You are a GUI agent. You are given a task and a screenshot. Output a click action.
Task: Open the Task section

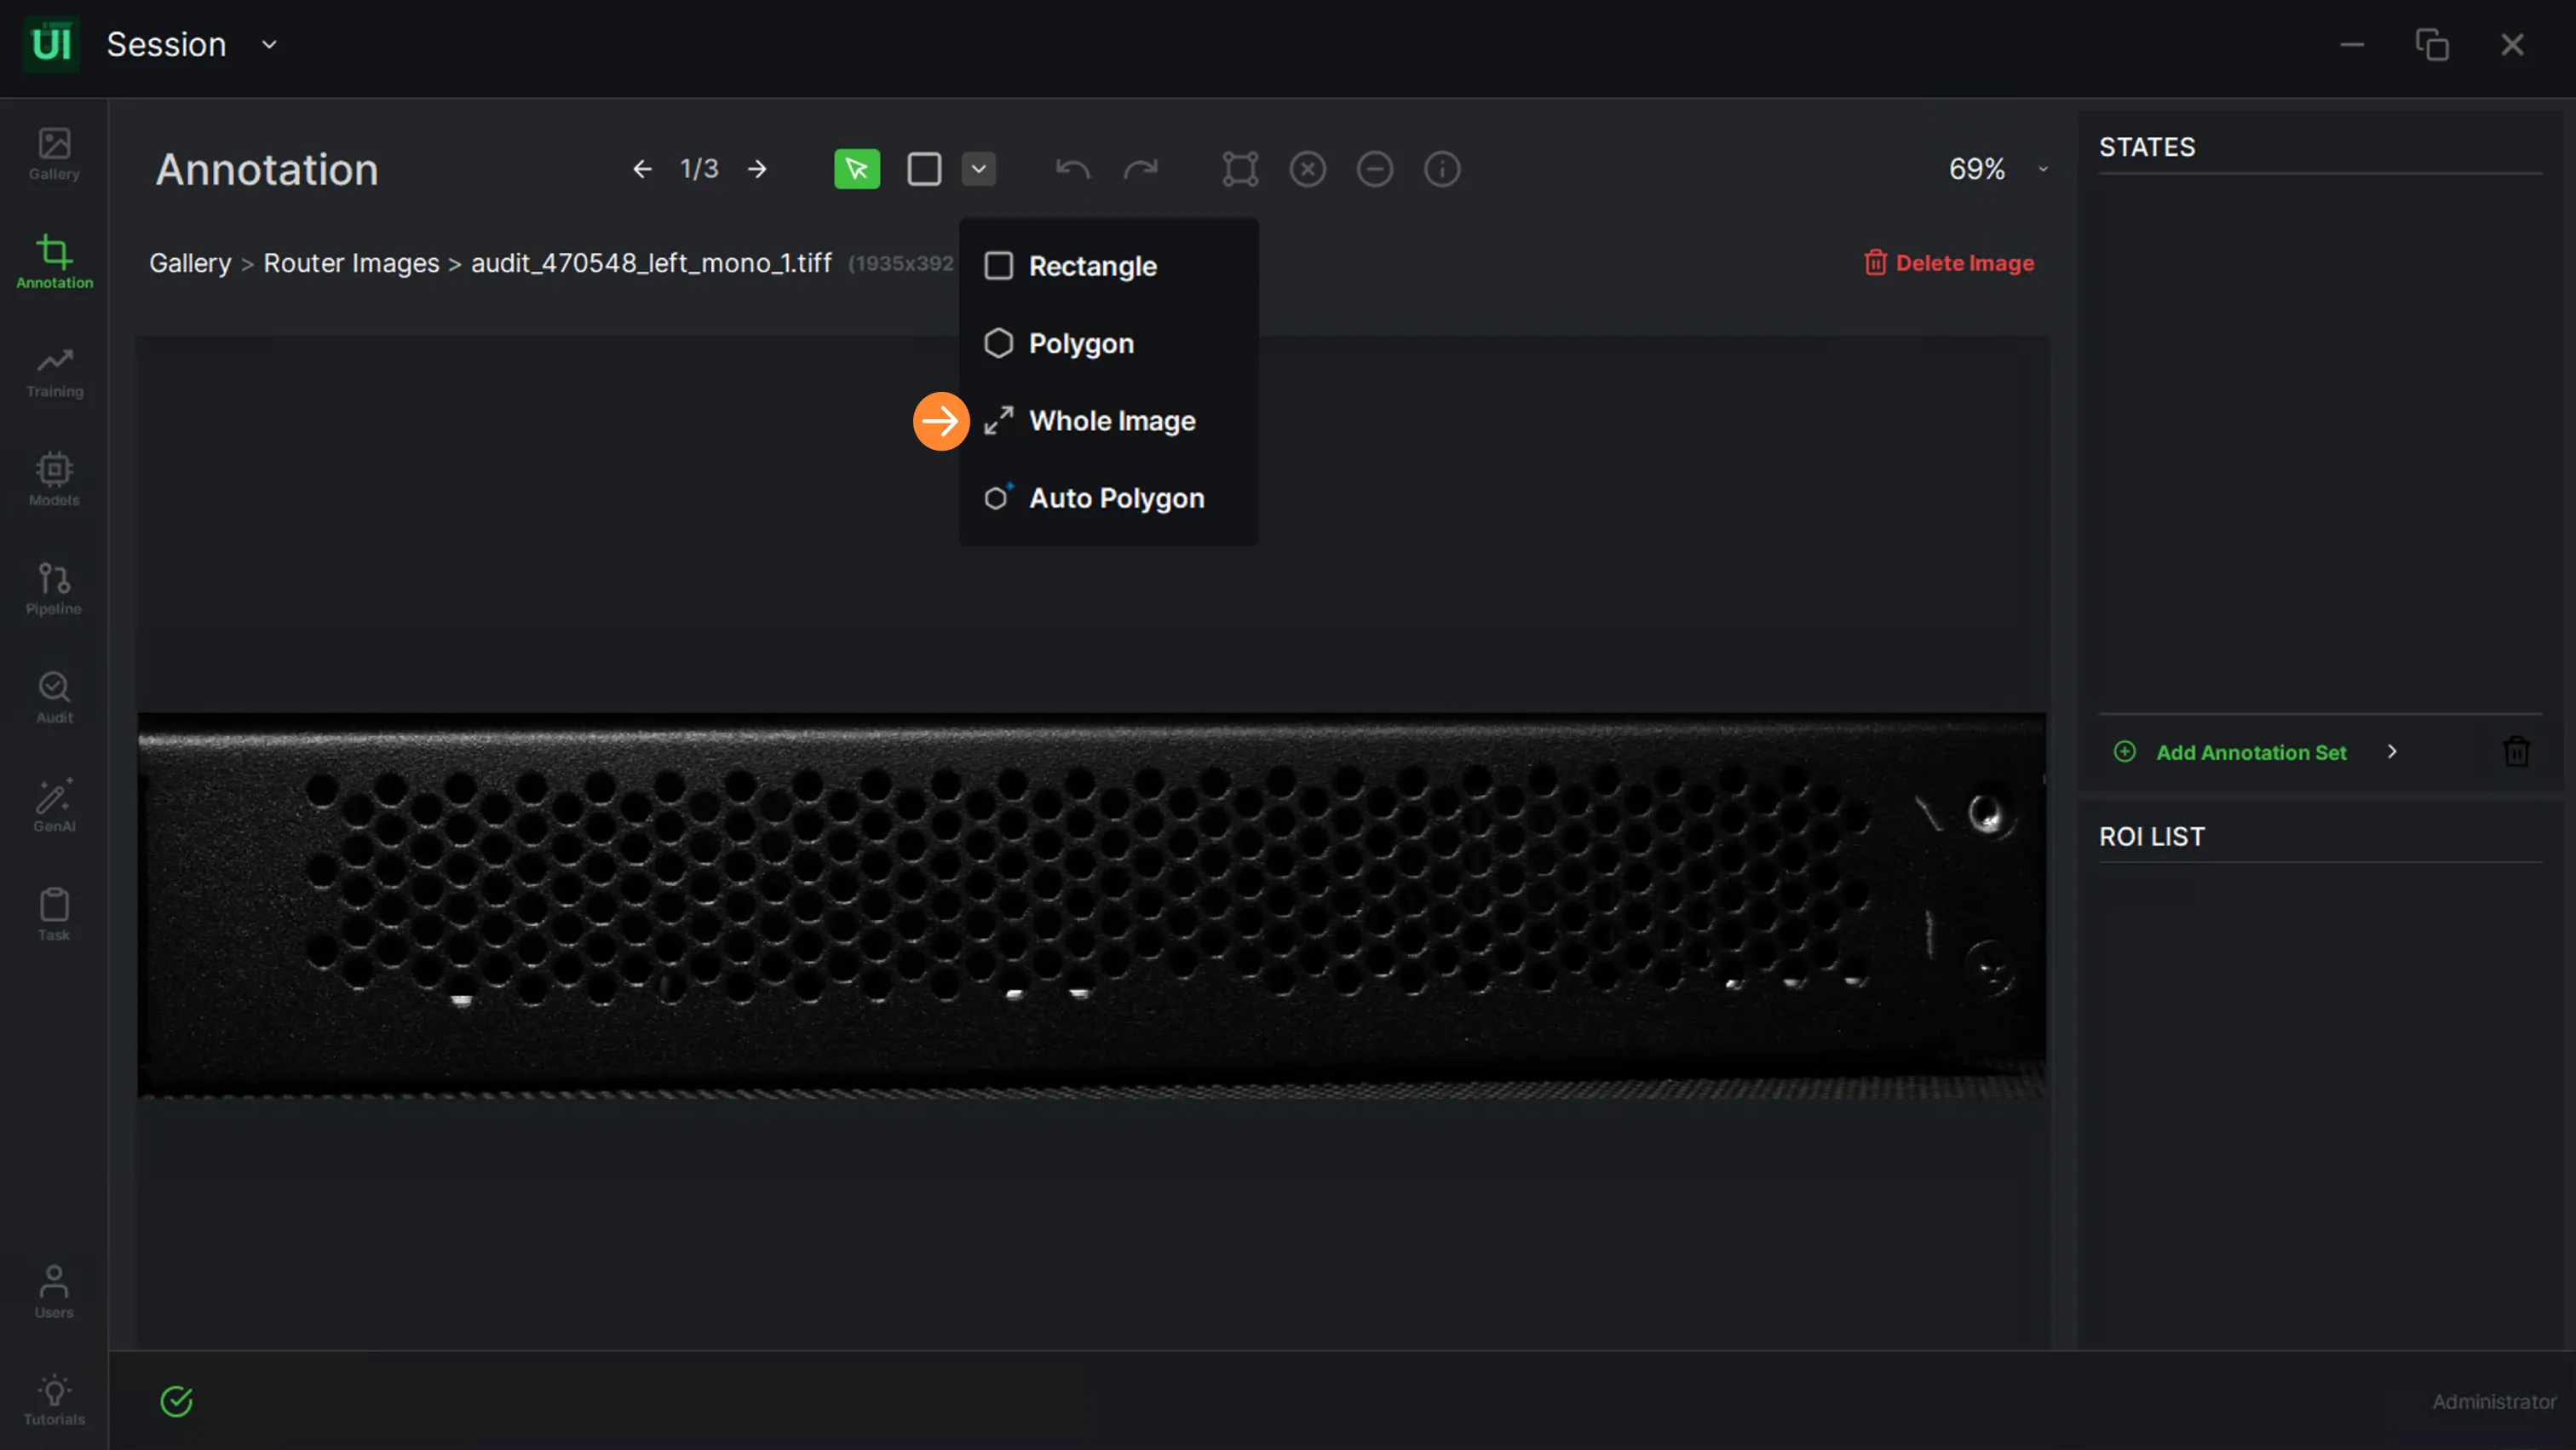pos(54,915)
